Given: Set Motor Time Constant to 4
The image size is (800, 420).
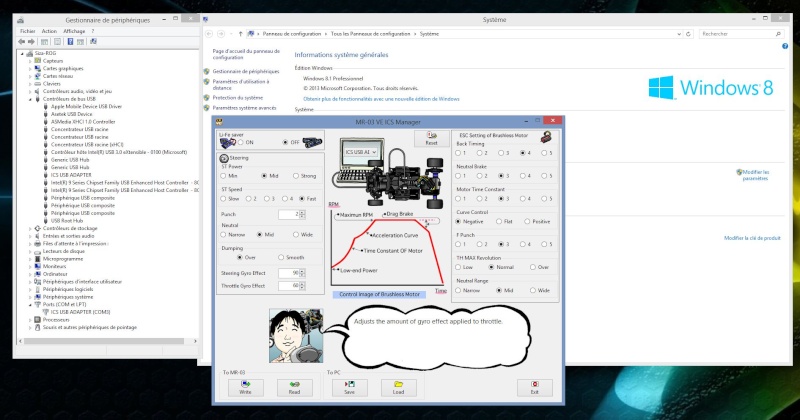Looking at the screenshot, I should click(523, 199).
